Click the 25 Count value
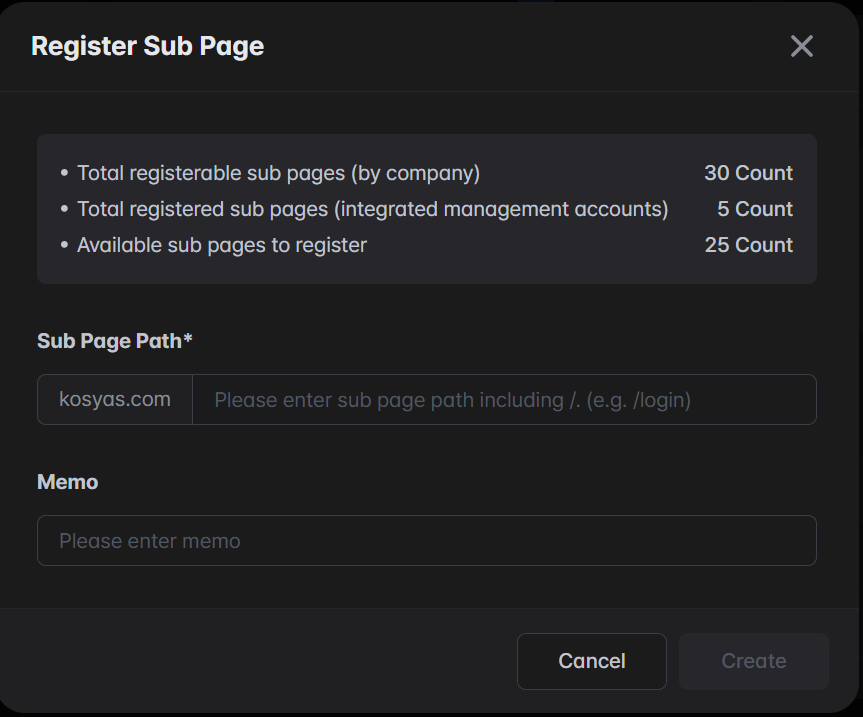This screenshot has width=863, height=717. tap(748, 245)
